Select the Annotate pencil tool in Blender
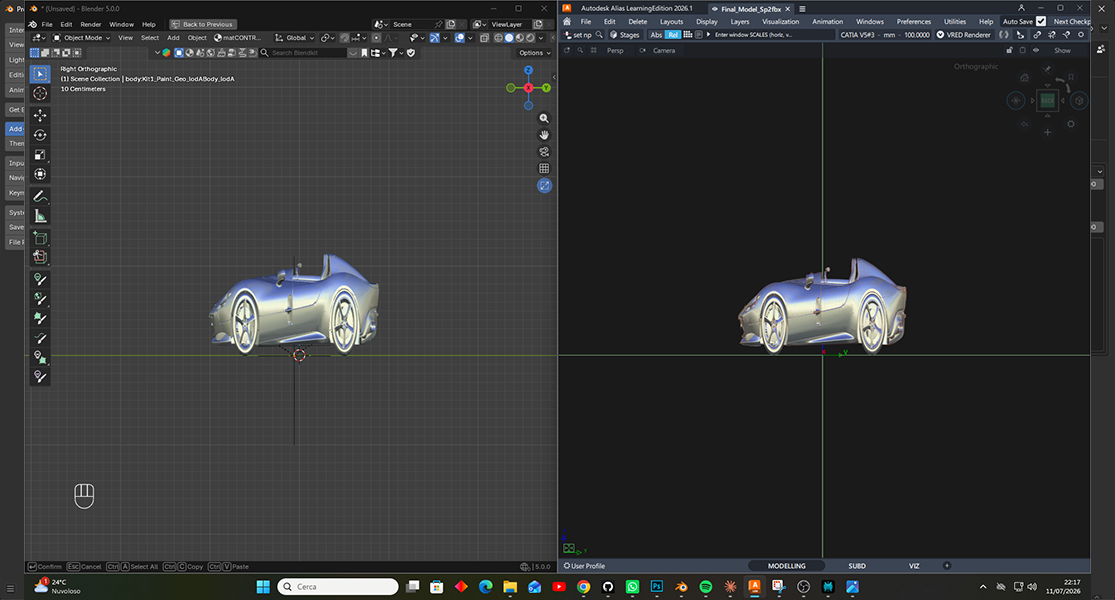Screen dimensions: 1115x600 pyautogui.click(x=40, y=197)
